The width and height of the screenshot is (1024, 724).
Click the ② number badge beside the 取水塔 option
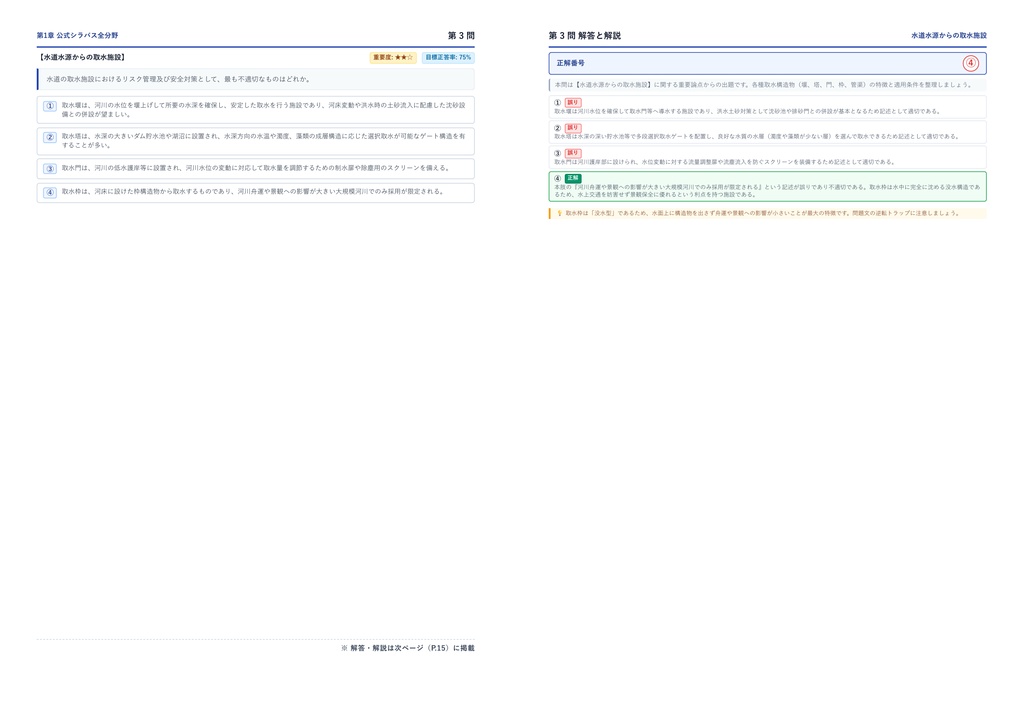(x=50, y=137)
